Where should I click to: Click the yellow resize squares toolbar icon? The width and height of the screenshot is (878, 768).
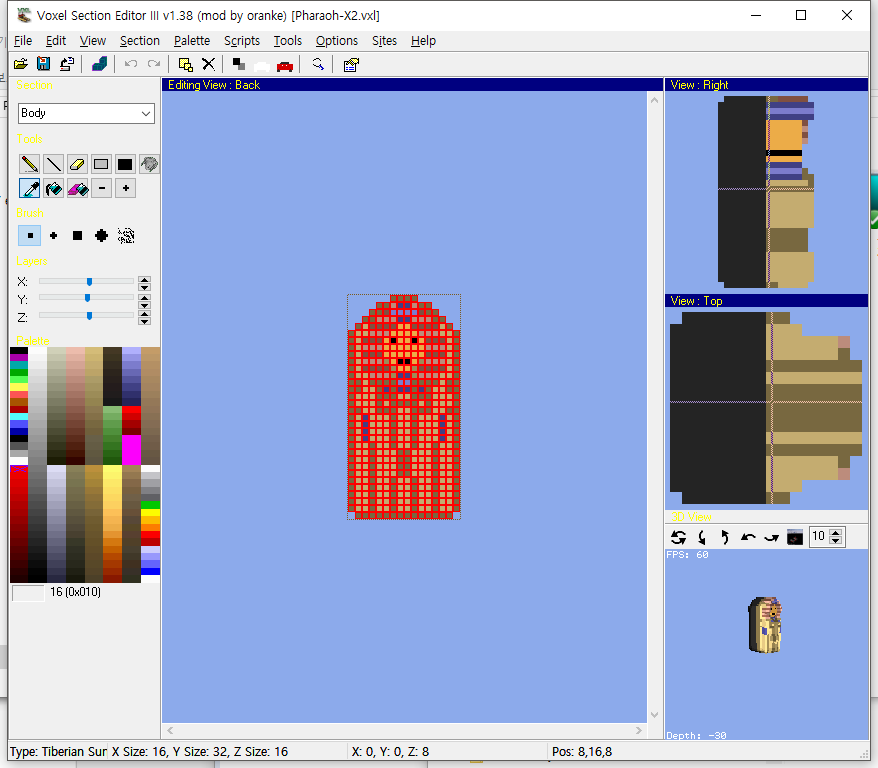[185, 64]
